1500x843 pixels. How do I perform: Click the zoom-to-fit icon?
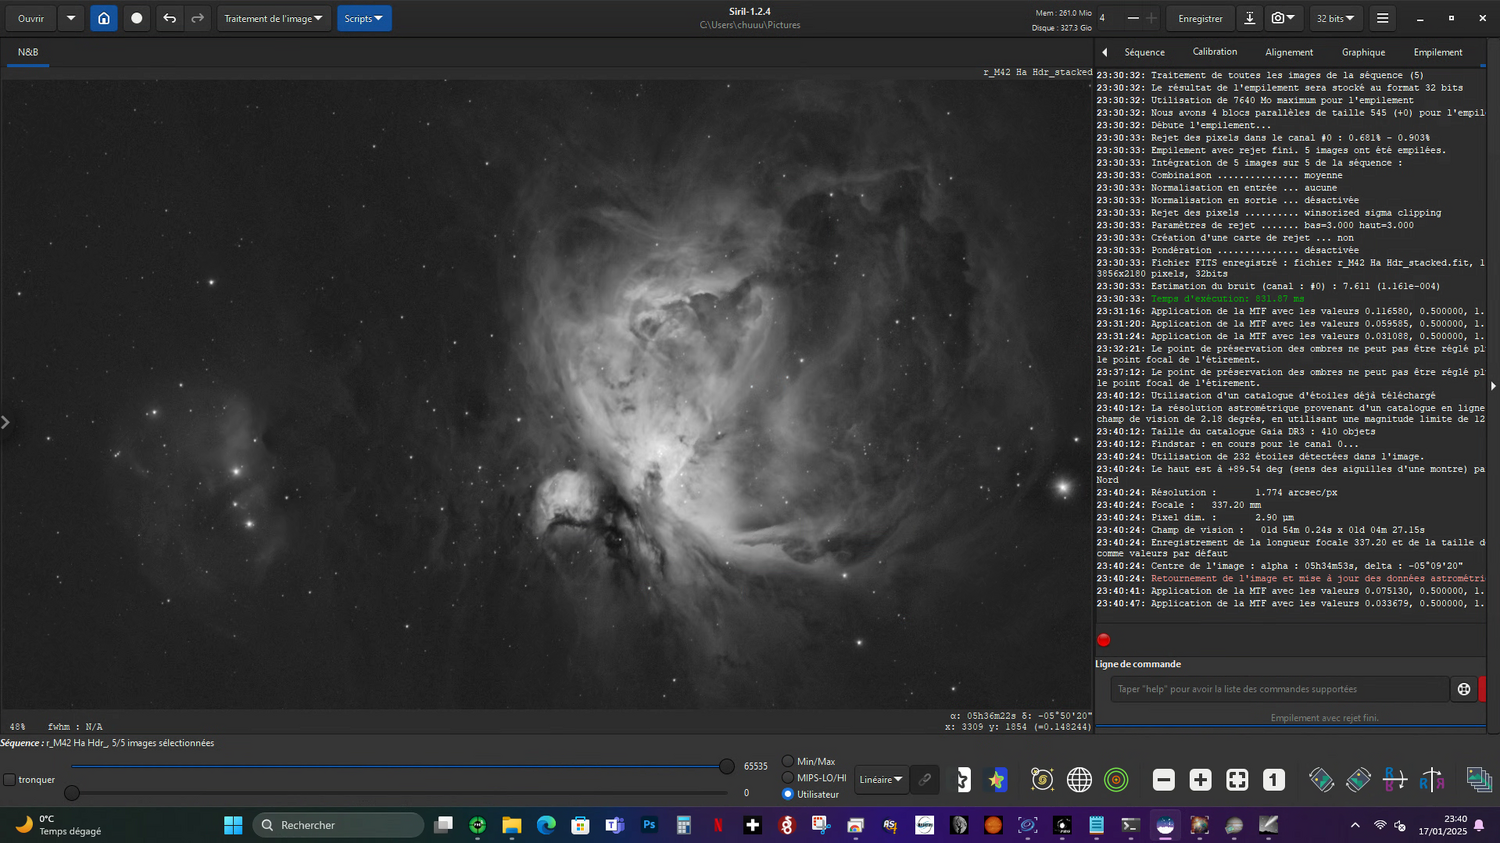click(1237, 780)
